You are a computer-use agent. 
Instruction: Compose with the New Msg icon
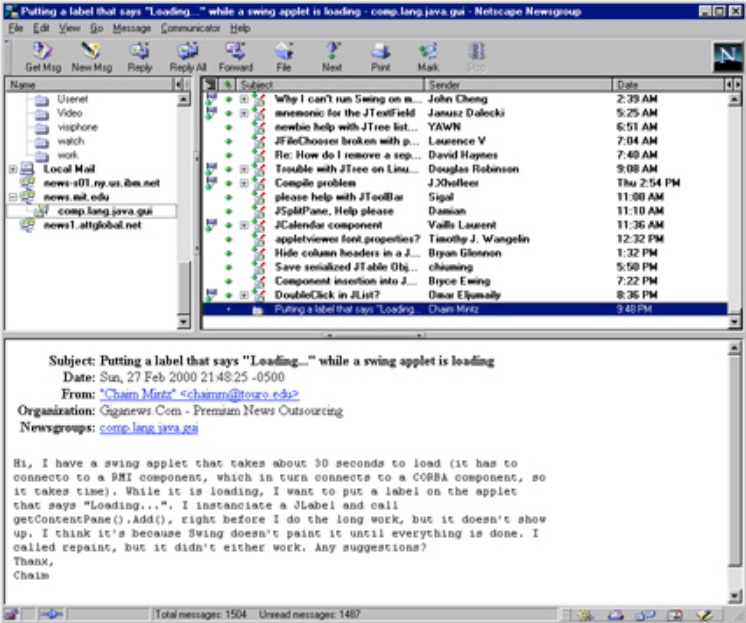(x=91, y=51)
